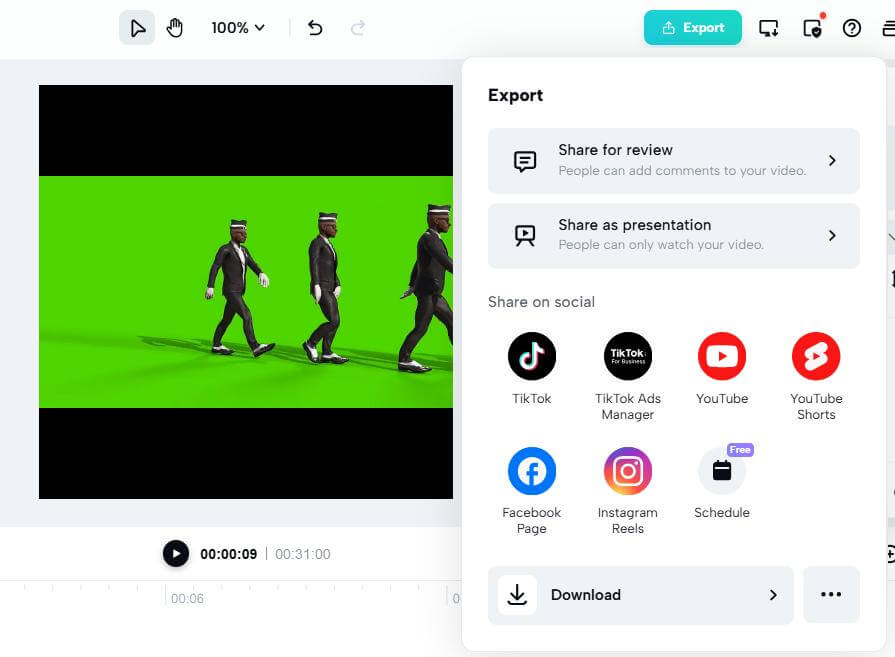Click the redo arrow
The width and height of the screenshot is (895, 657).
tap(358, 27)
